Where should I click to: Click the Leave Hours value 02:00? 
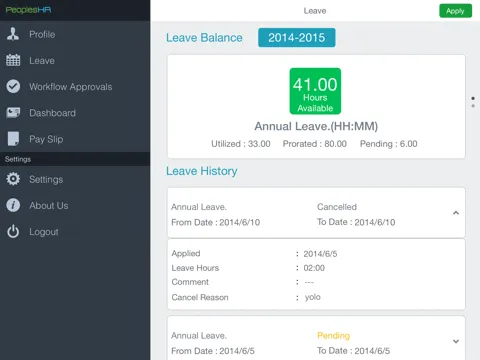tap(314, 268)
